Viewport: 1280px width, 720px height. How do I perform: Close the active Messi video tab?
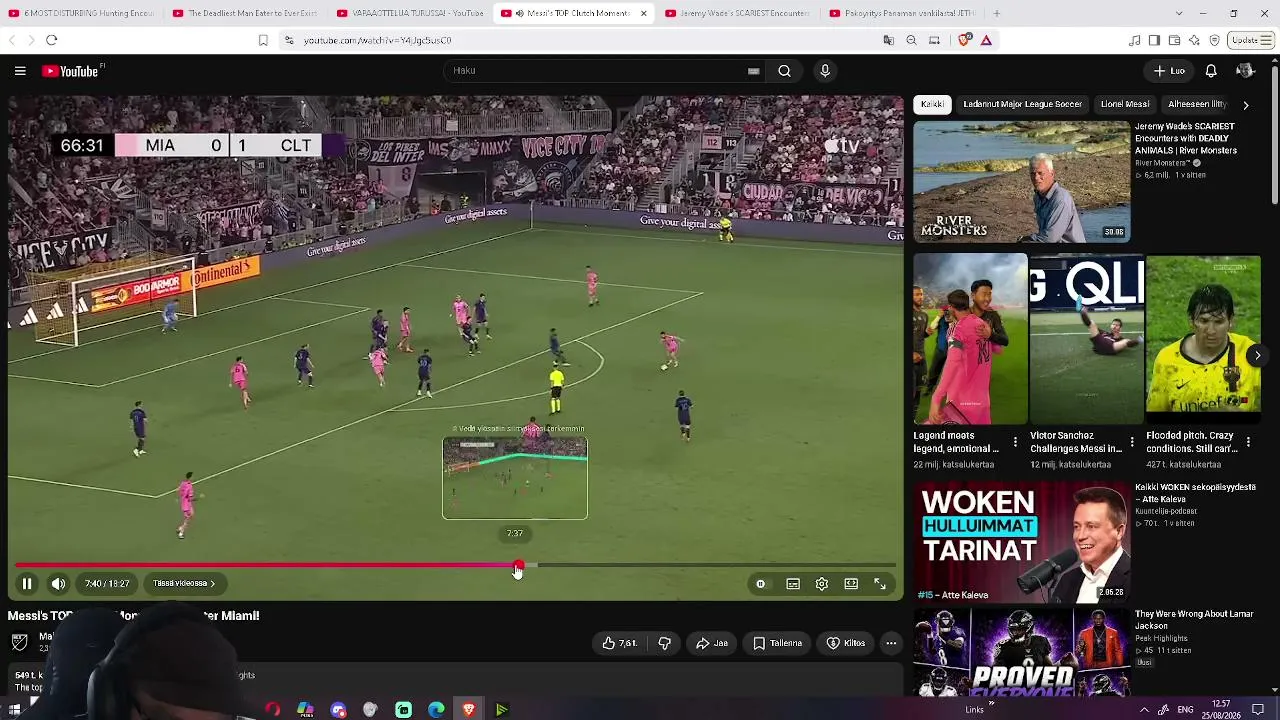(643, 14)
